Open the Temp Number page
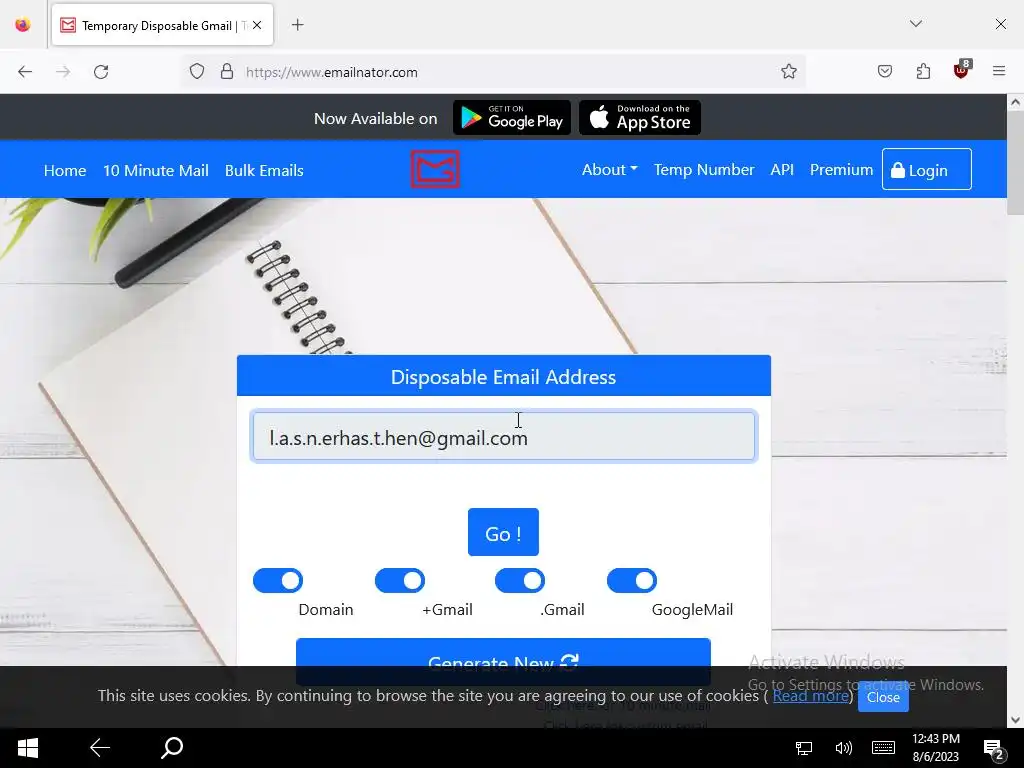 [704, 170]
